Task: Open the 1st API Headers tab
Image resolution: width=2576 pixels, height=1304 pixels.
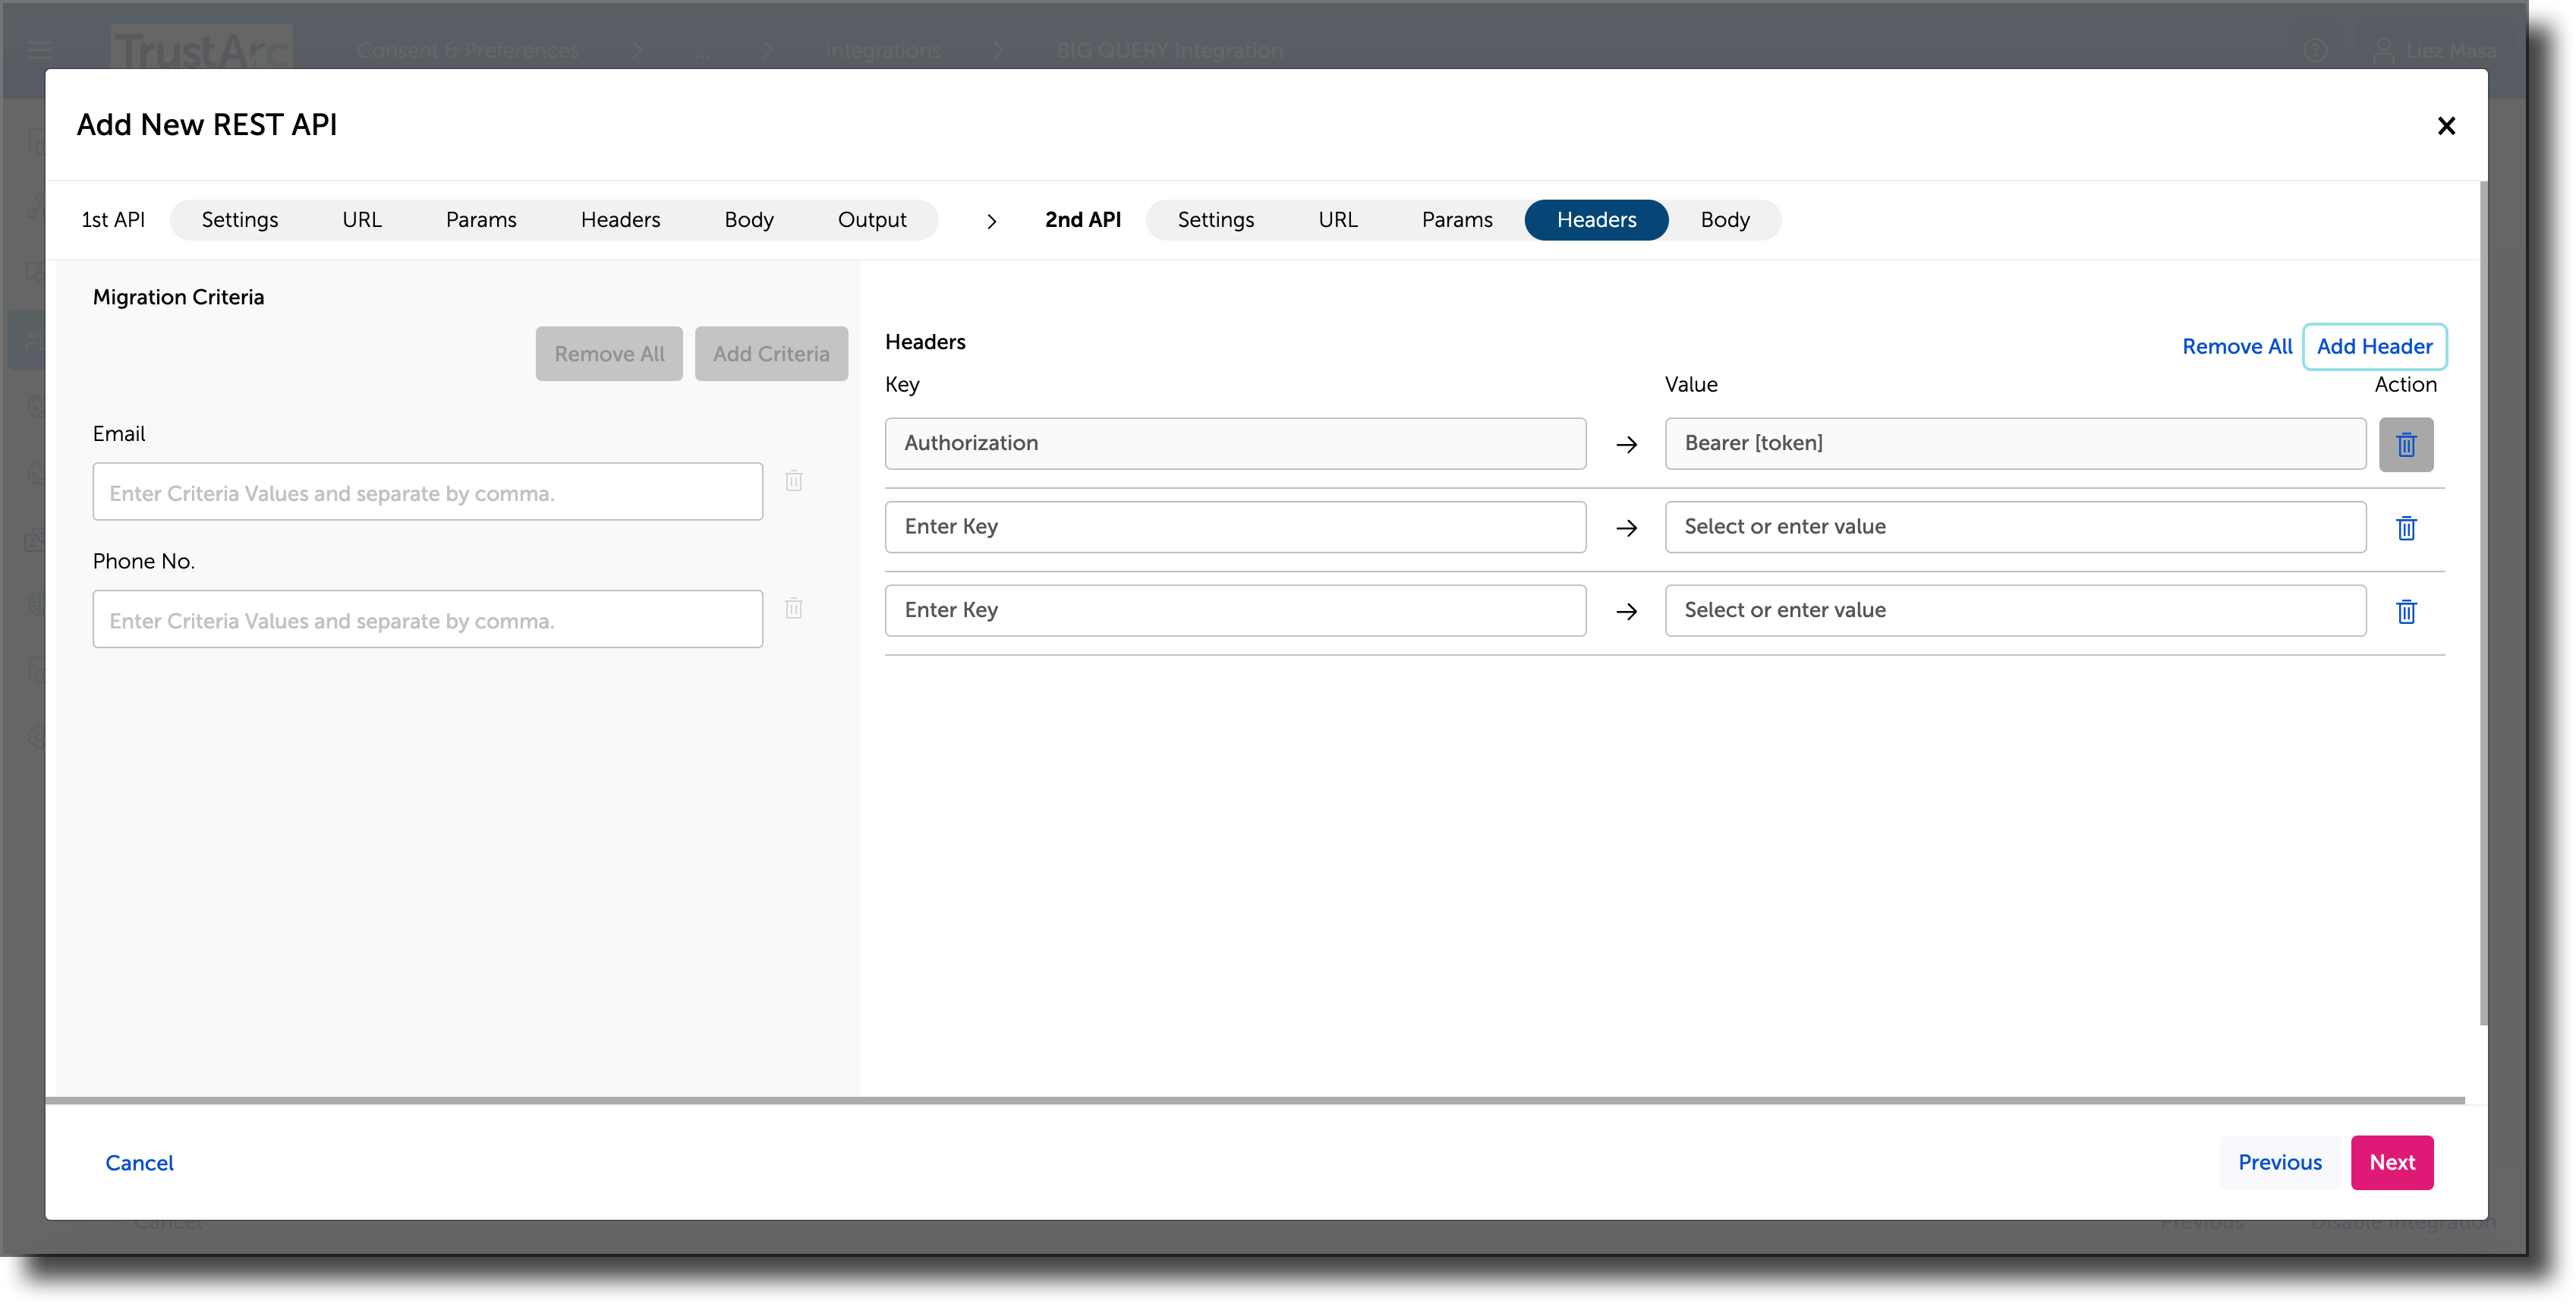Action: (620, 220)
